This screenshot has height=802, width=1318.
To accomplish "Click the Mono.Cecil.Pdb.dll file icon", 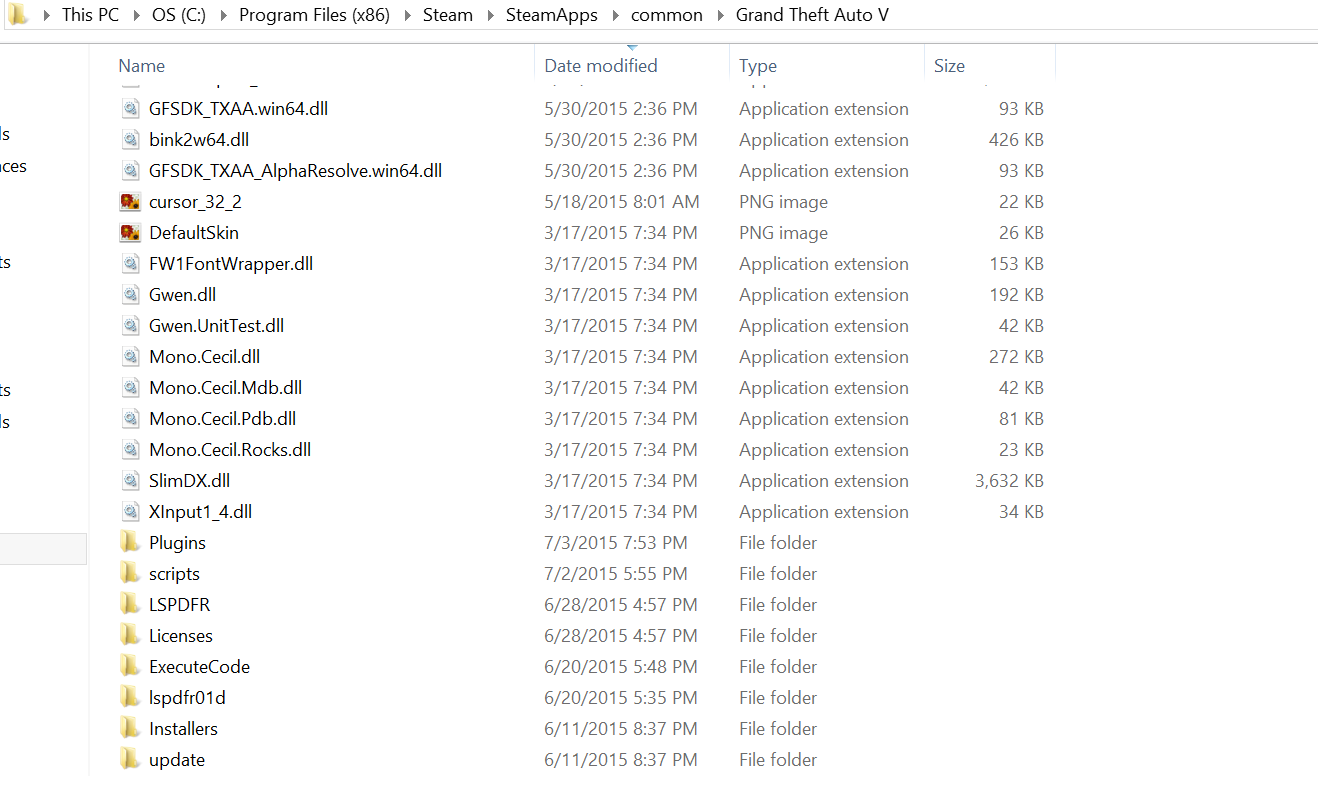I will pyautogui.click(x=130, y=419).
